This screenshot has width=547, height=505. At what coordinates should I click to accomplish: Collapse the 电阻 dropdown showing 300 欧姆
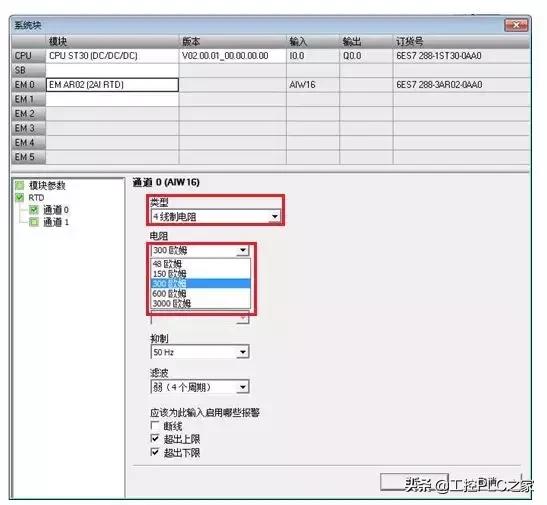click(200, 250)
